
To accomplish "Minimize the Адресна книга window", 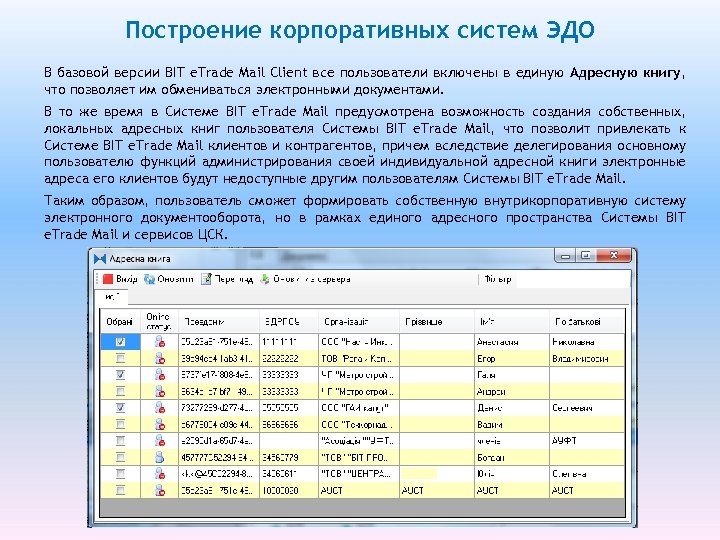I will click(565, 256).
